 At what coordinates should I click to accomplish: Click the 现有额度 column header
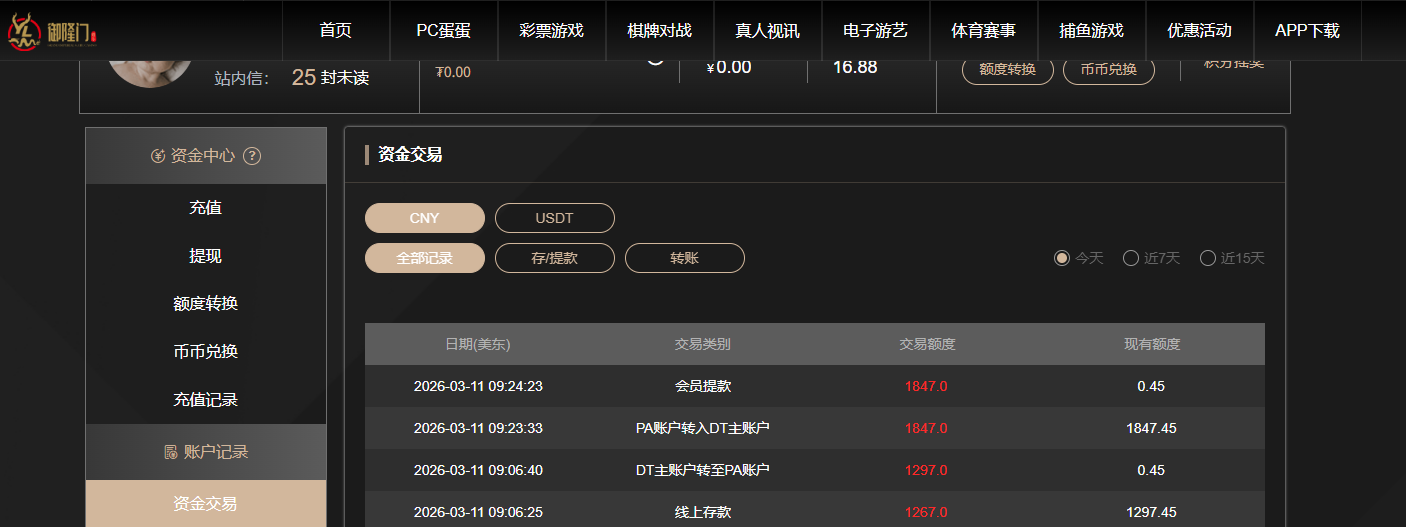pos(1152,344)
